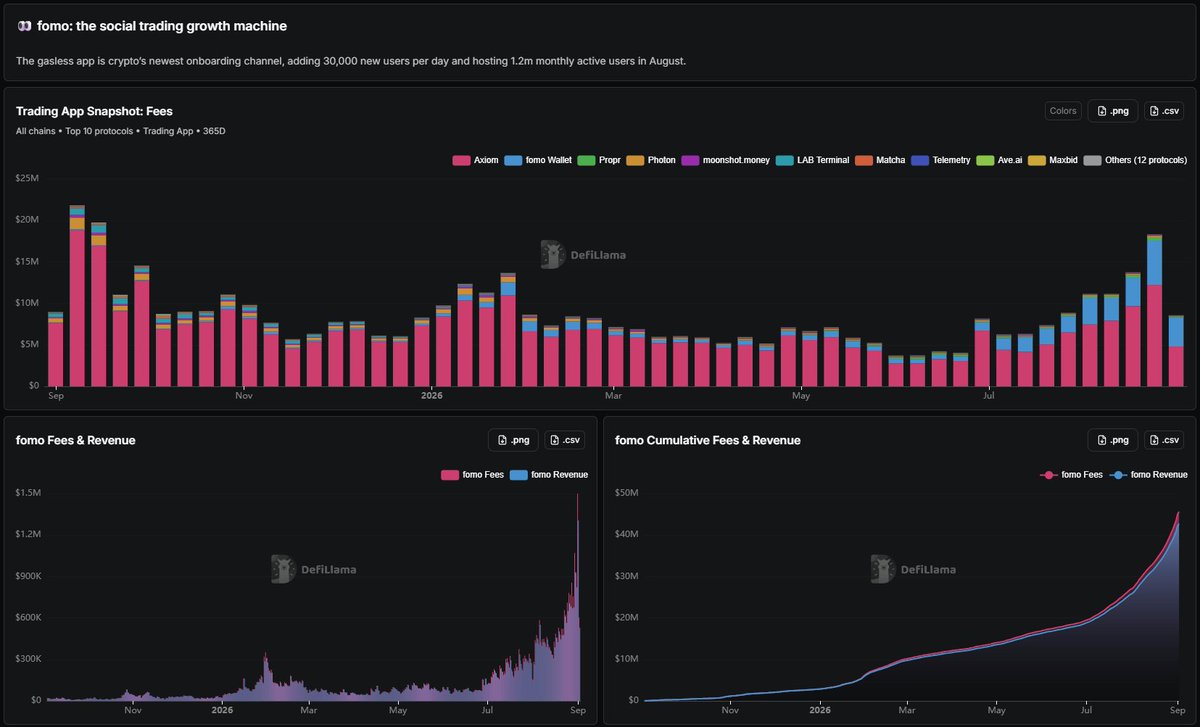Screen dimensions: 1200x727
Task: Hide the Matcha series via its legend
Action: pos(881,160)
